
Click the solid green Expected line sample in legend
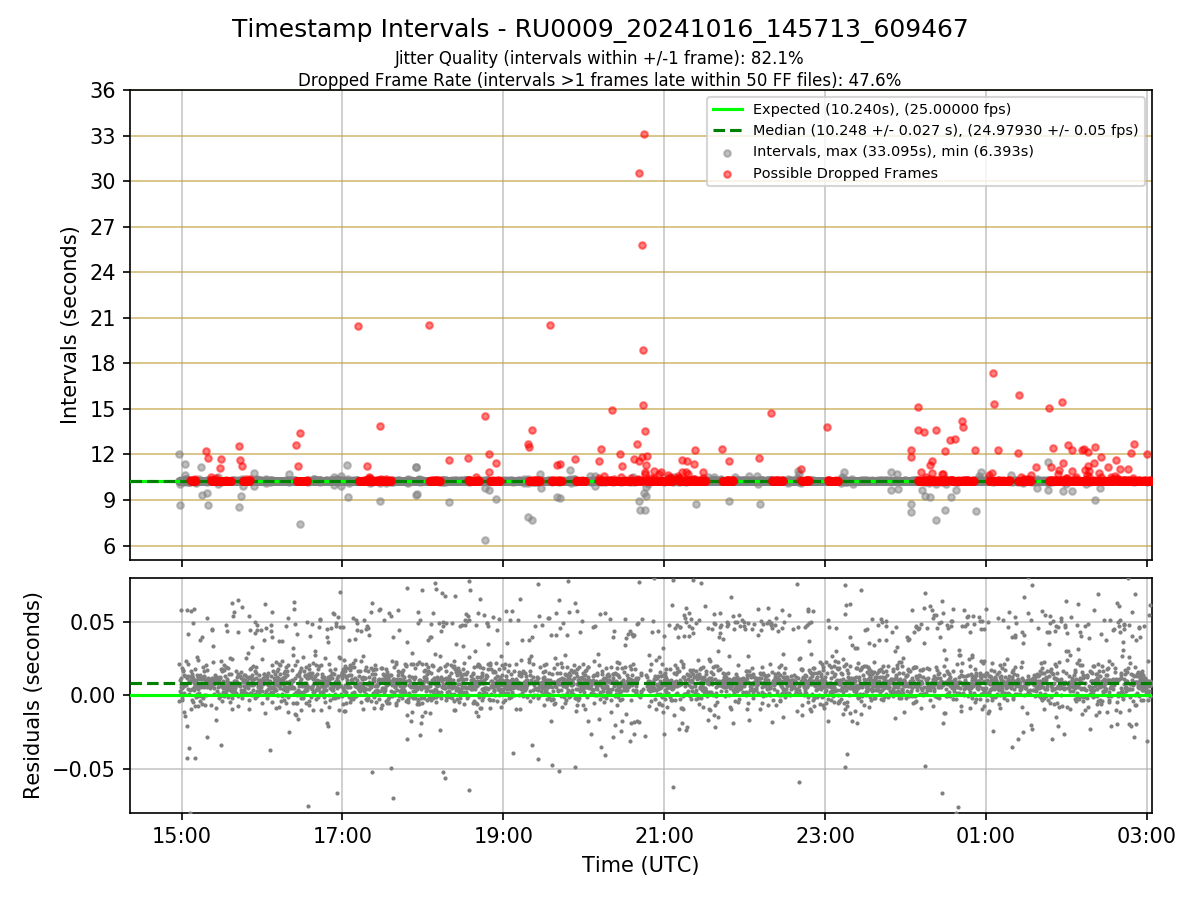(727, 109)
